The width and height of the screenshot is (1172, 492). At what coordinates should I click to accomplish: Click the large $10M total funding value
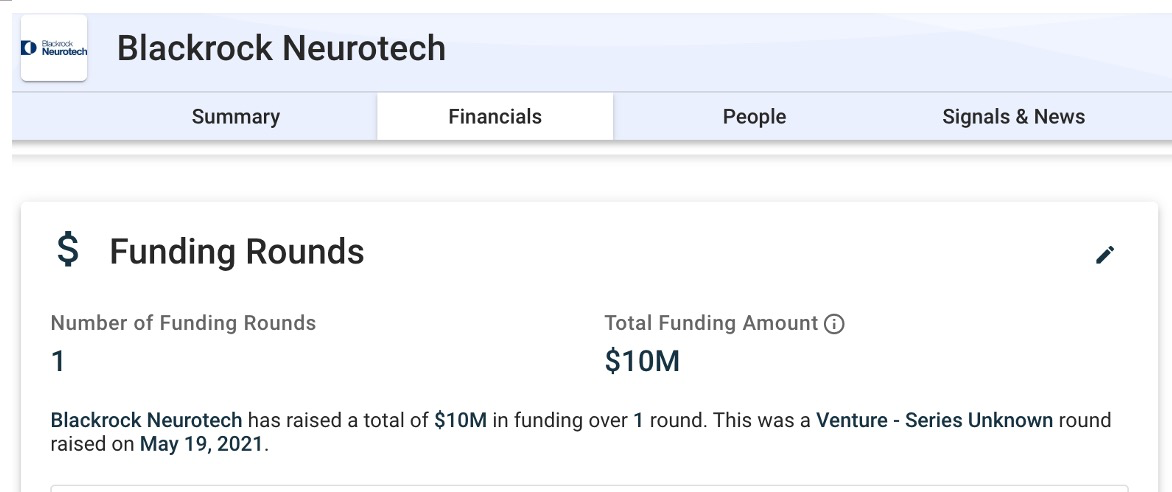pyautogui.click(x=642, y=361)
